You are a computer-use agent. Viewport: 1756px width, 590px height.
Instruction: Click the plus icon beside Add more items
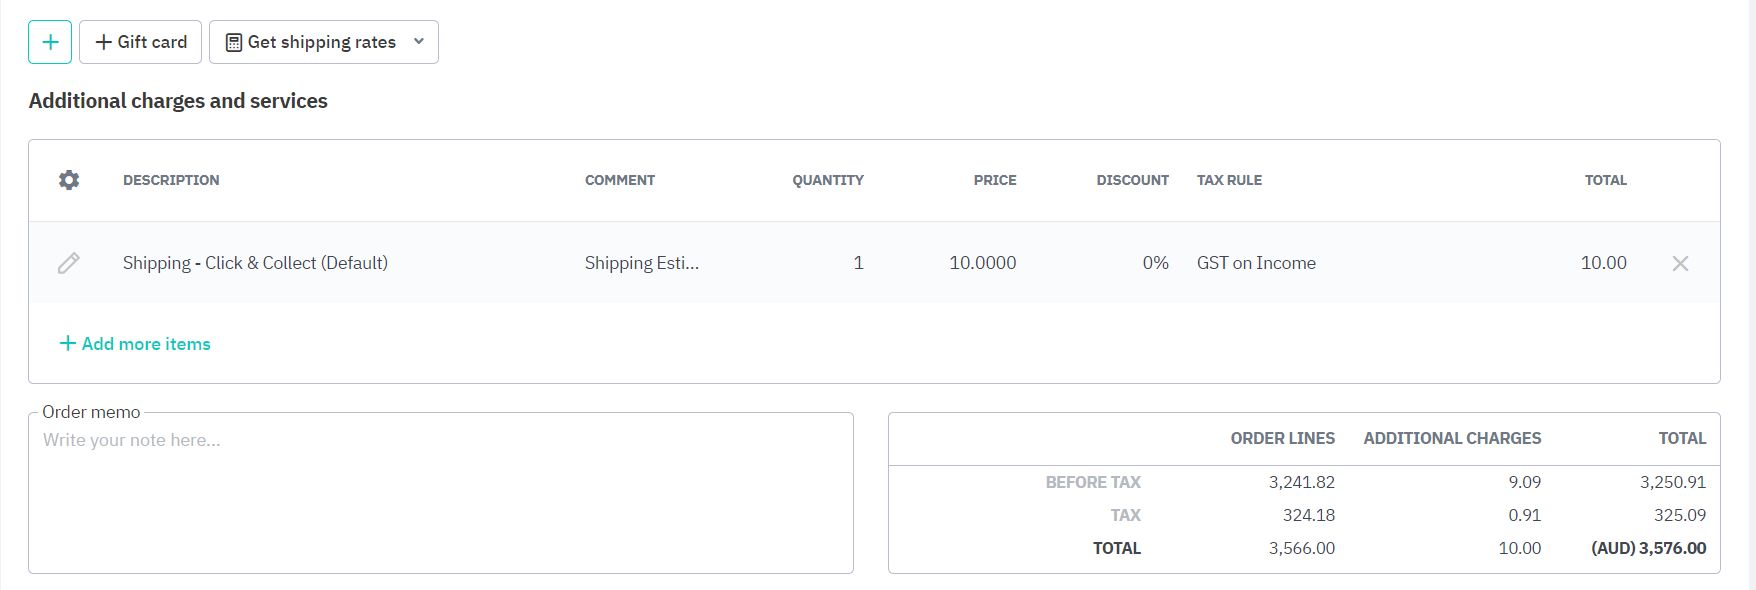click(68, 344)
